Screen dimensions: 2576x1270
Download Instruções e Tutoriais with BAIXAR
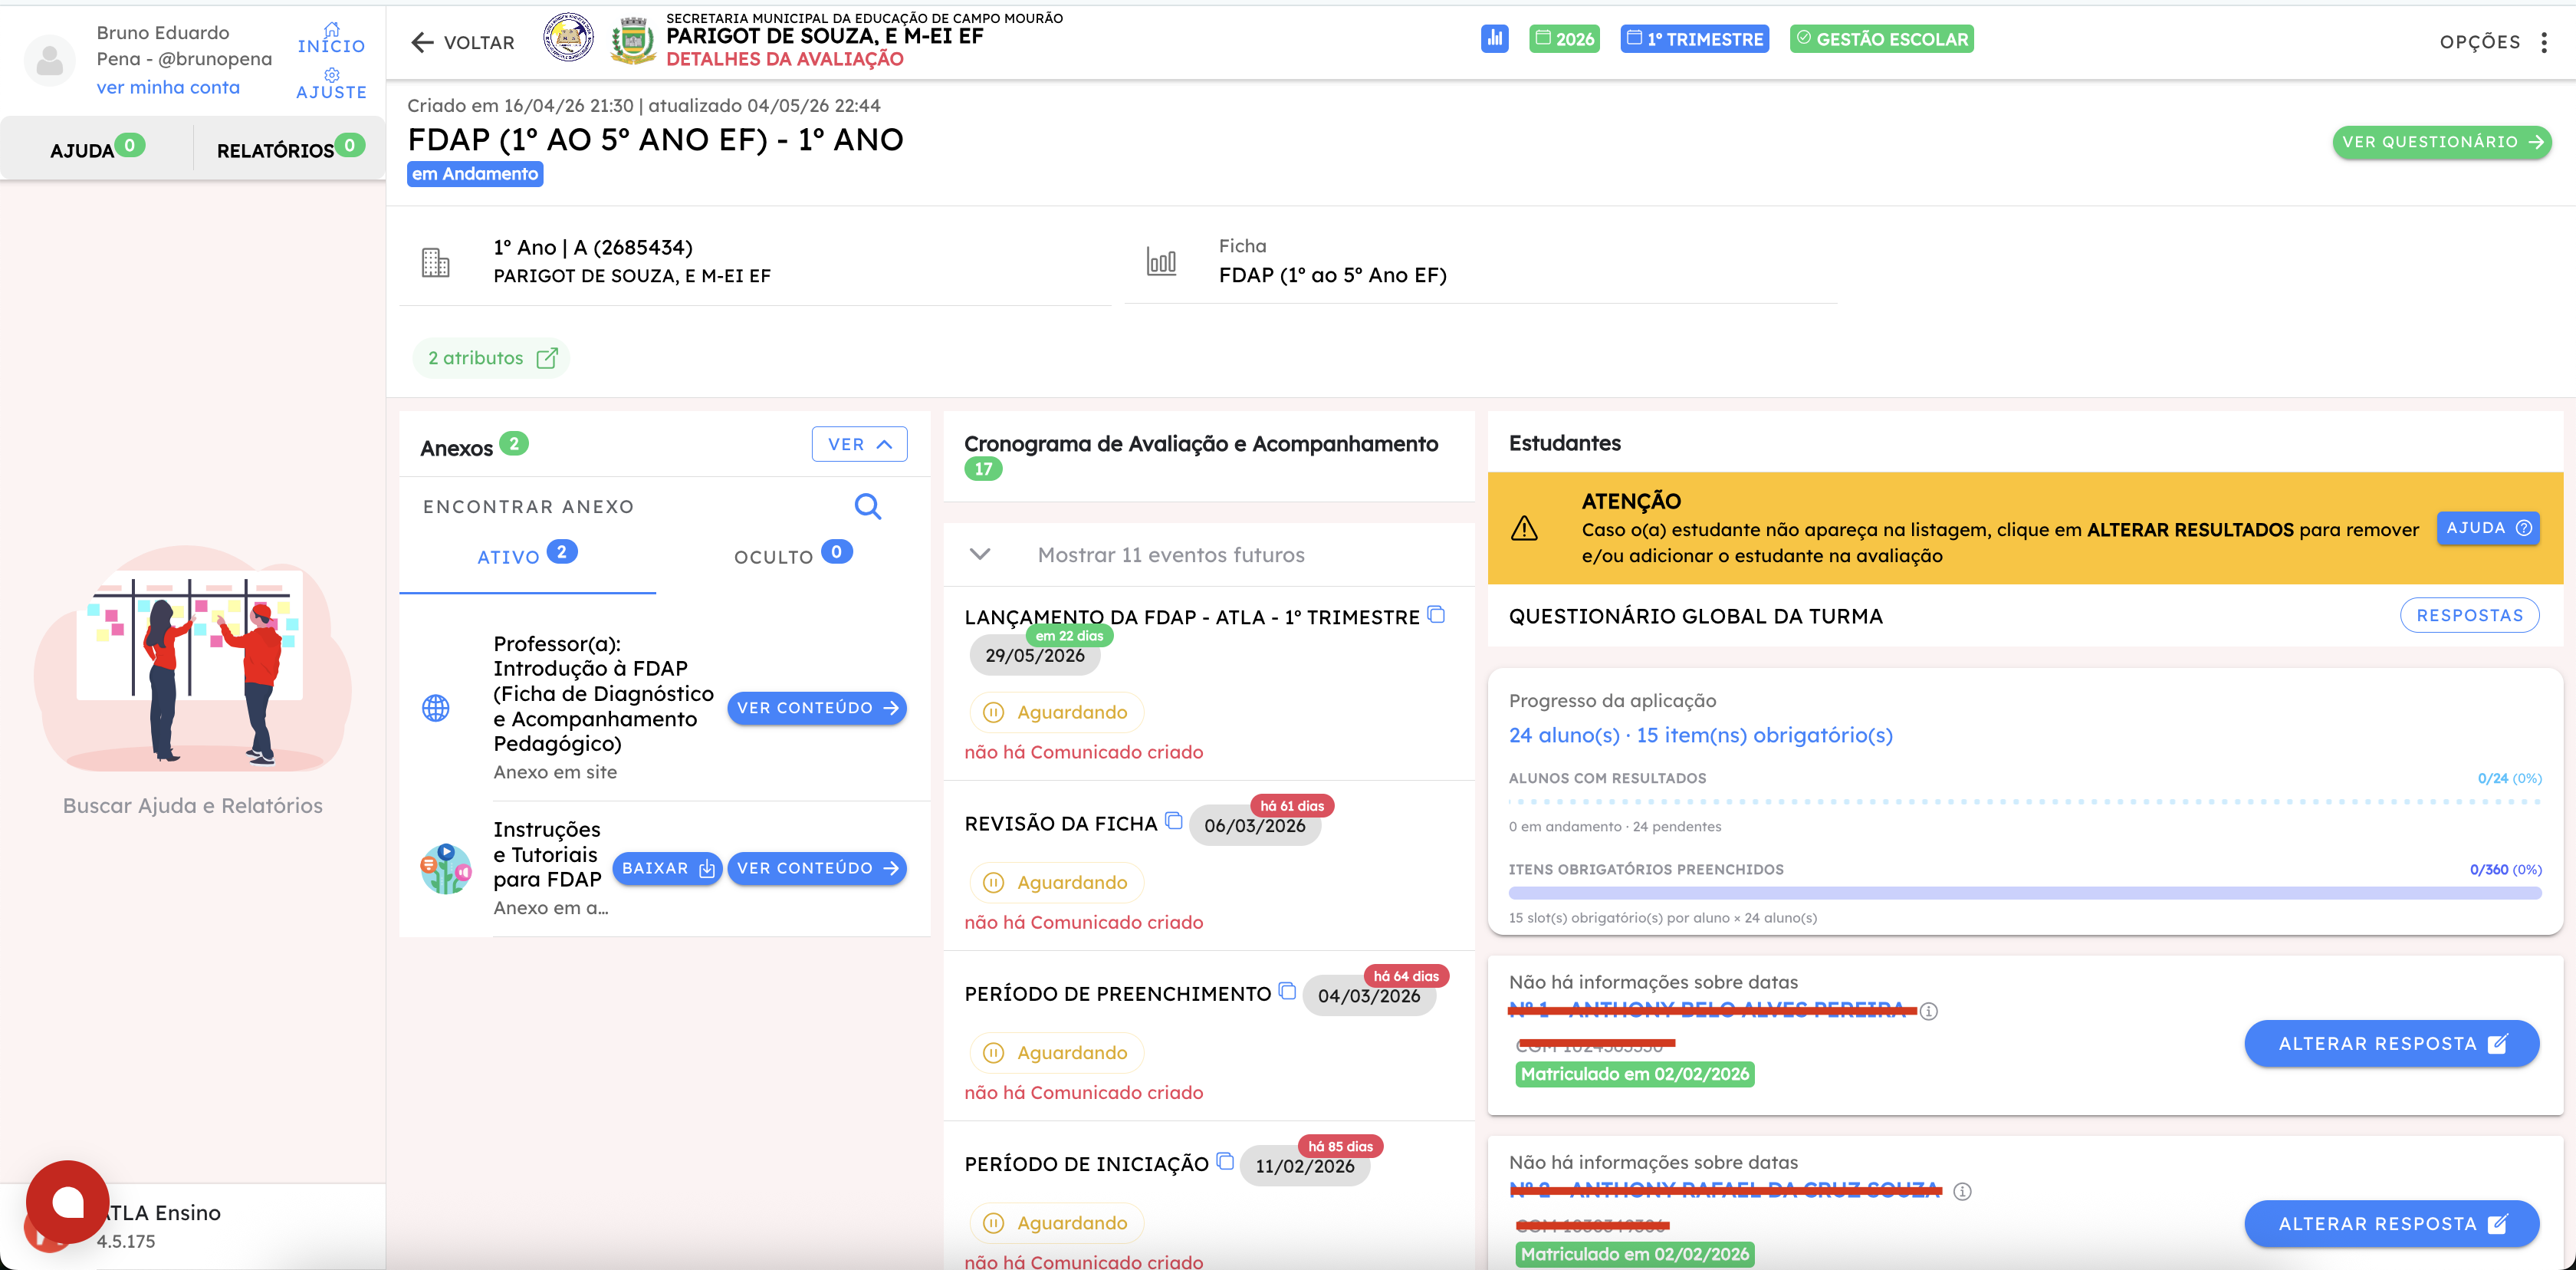click(667, 868)
